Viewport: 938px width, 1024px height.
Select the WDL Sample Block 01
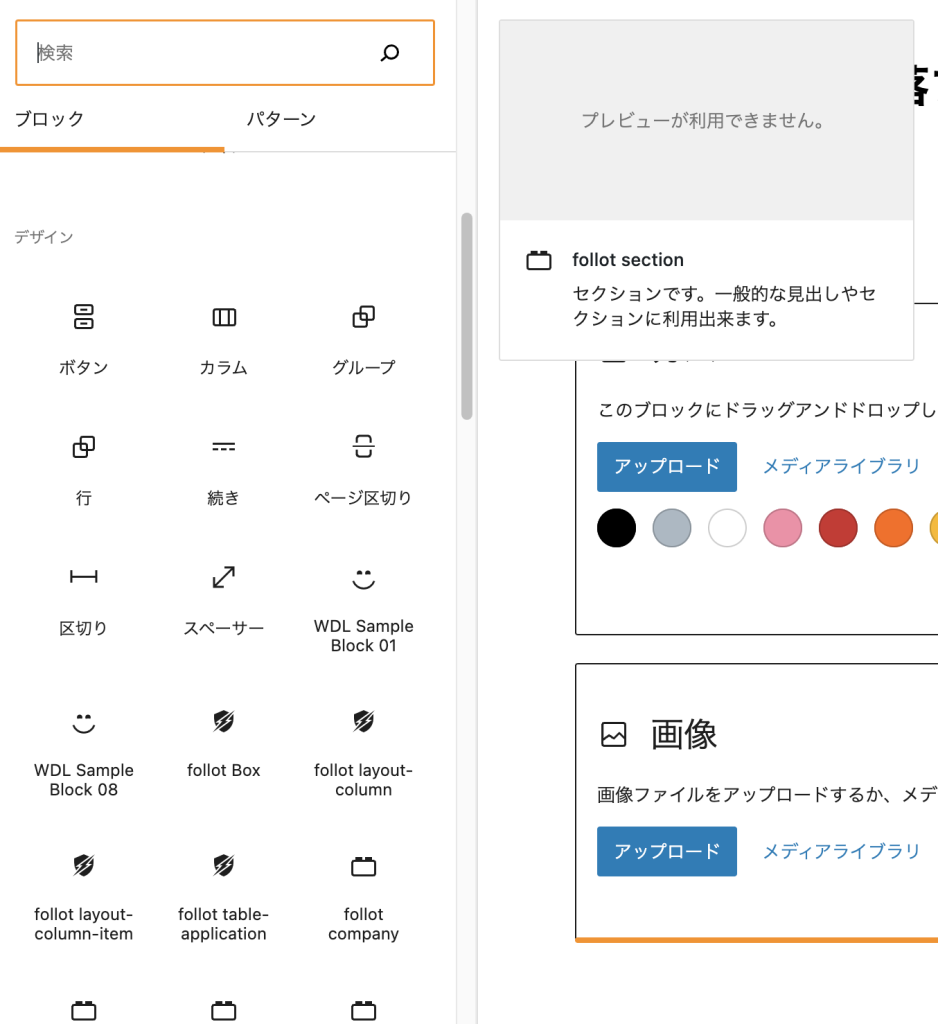[363, 609]
